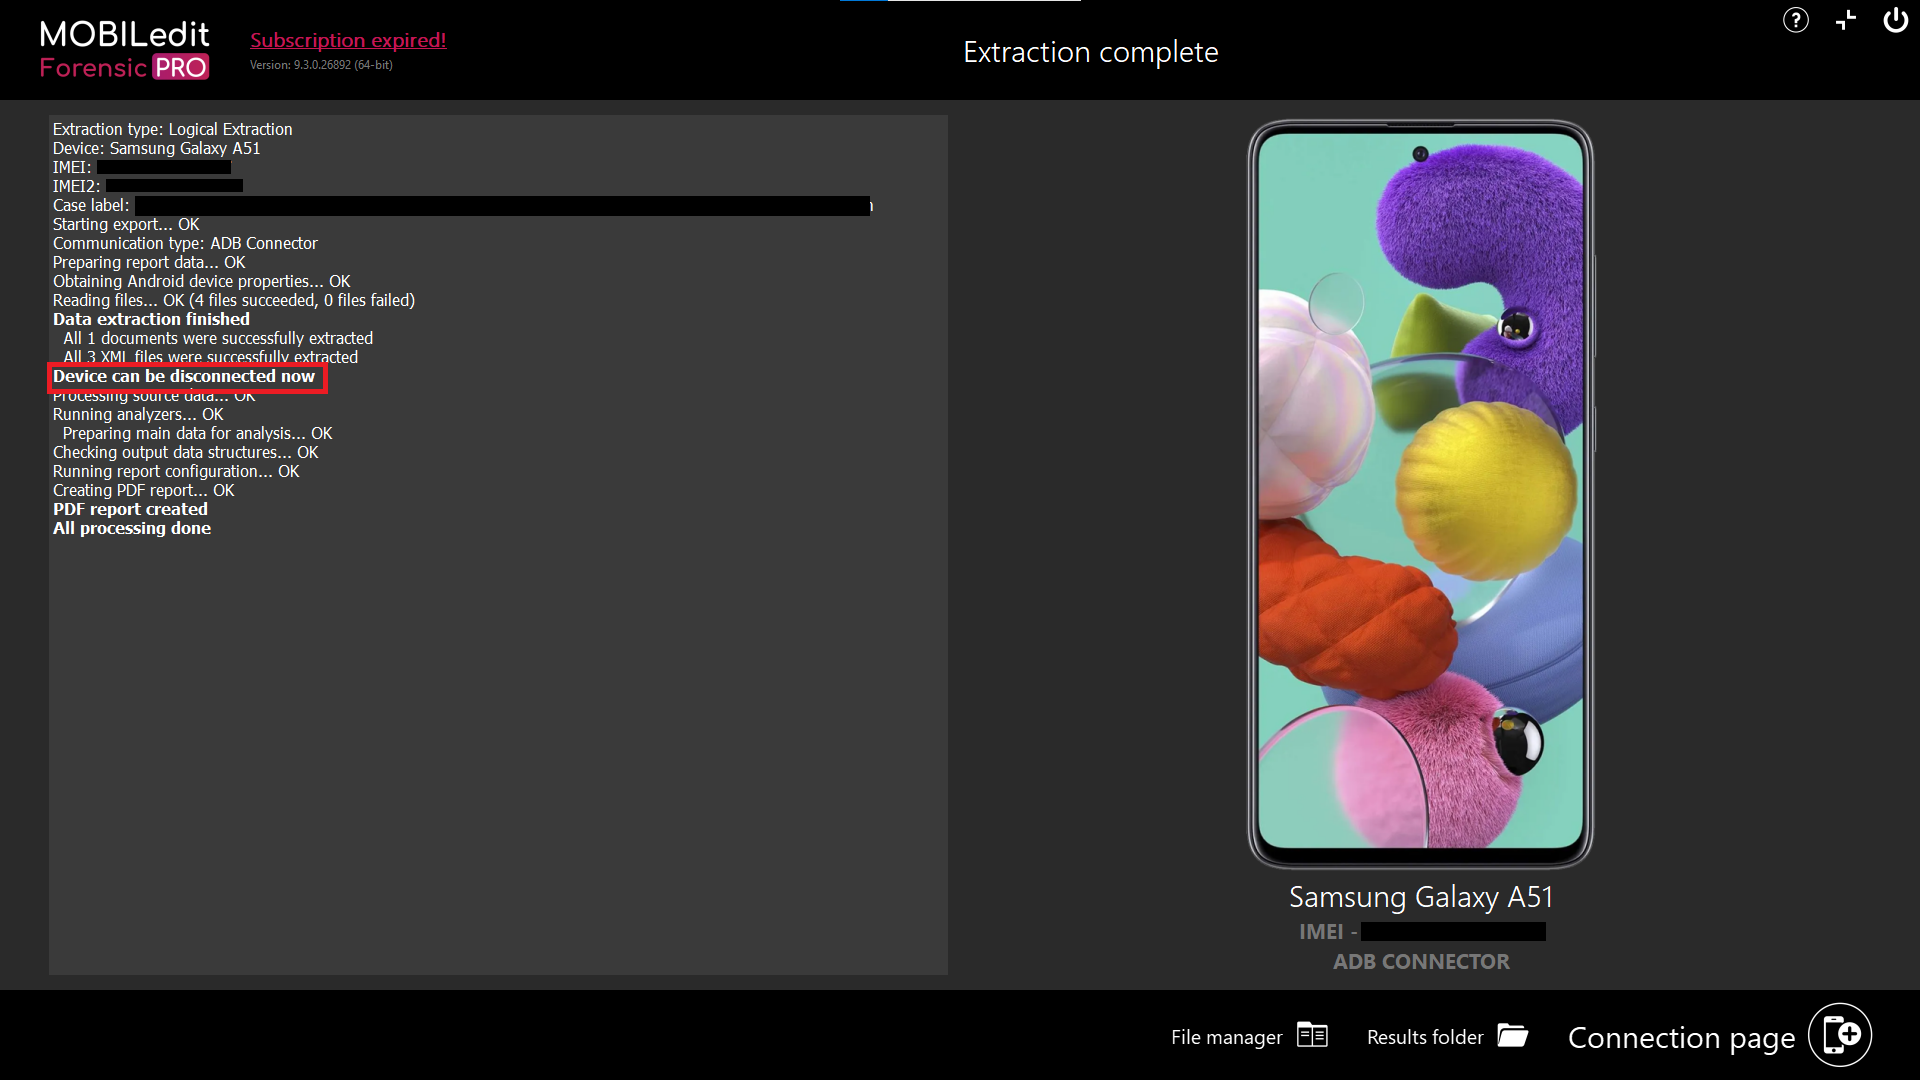Viewport: 1920px width, 1080px height.
Task: Click the power exit icon
Action: click(1895, 20)
